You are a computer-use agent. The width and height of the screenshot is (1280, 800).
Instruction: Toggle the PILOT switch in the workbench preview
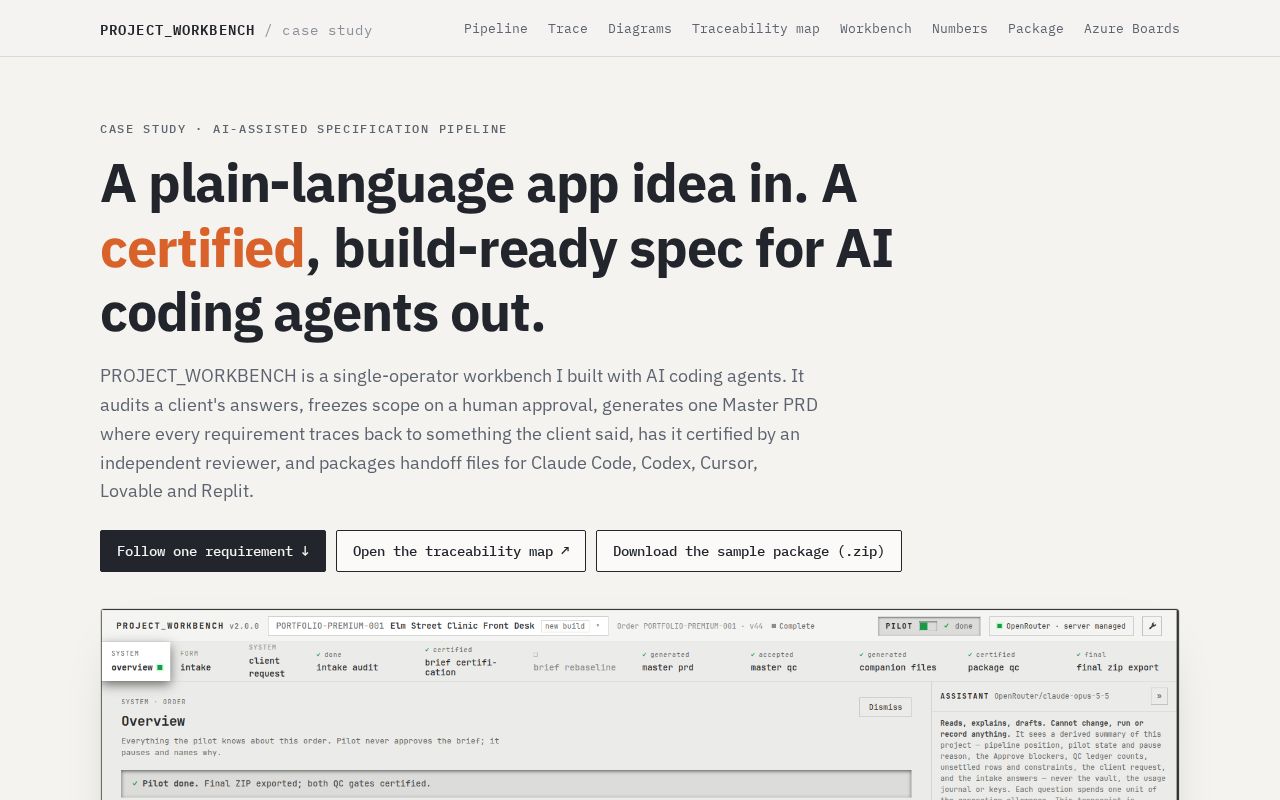928,626
